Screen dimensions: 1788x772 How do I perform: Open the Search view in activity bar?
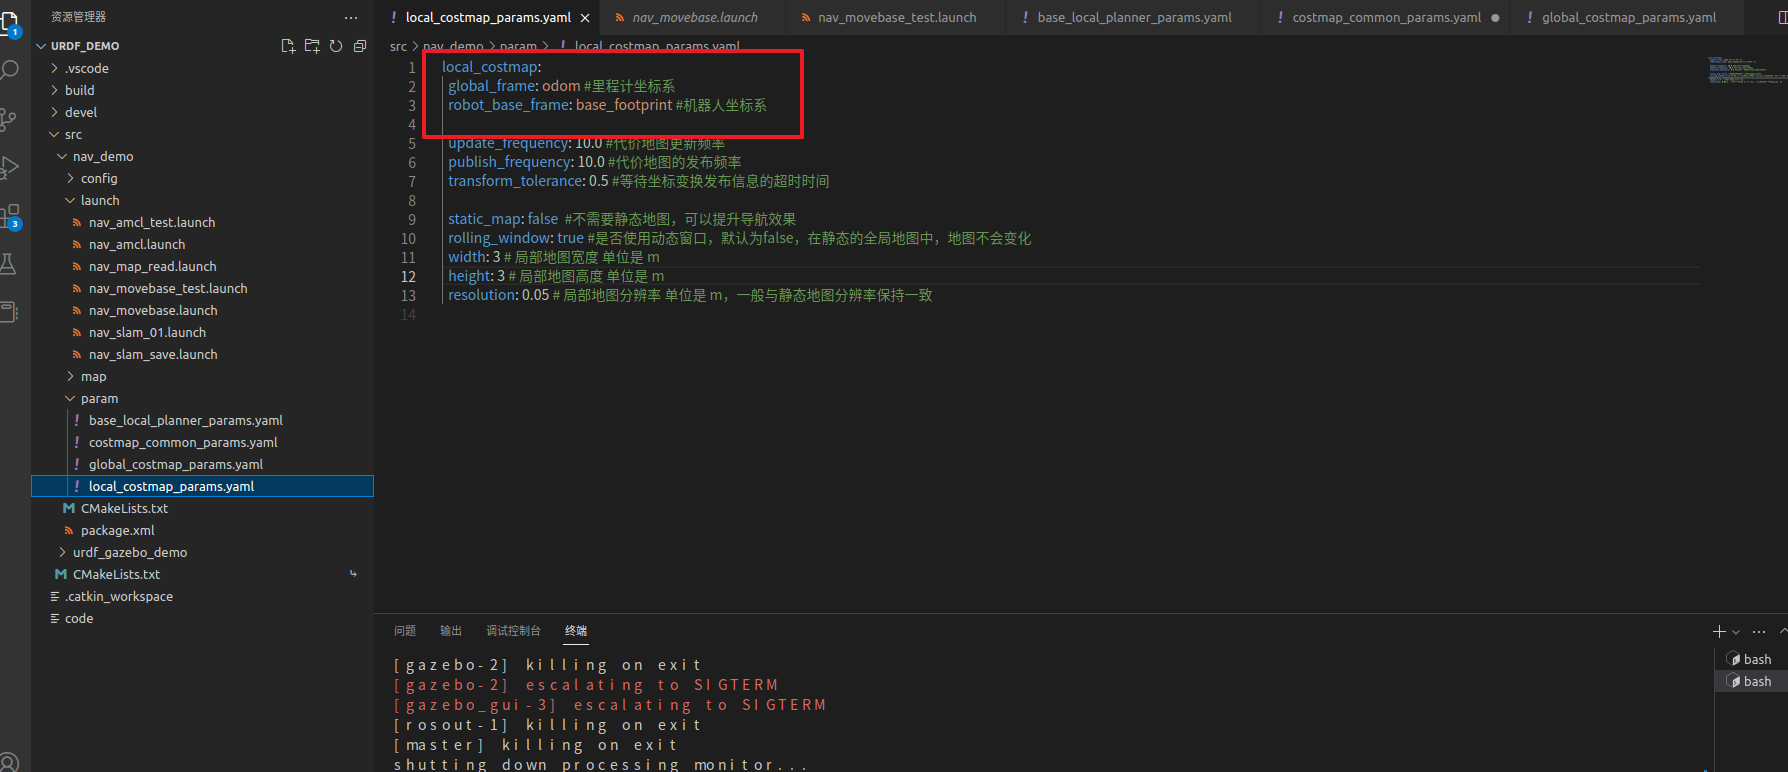click(x=9, y=70)
